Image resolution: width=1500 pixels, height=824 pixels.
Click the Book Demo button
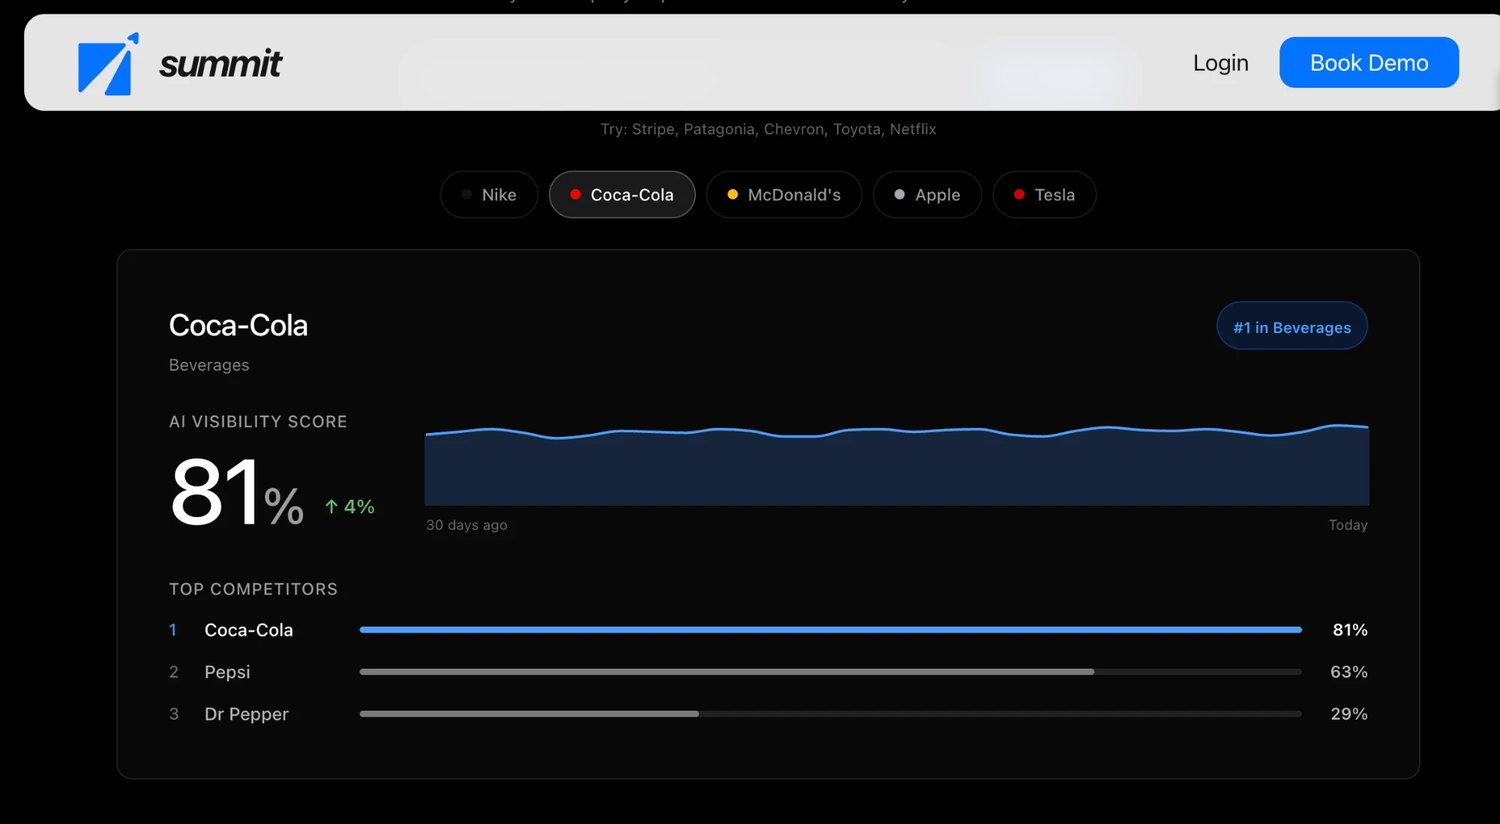[1369, 62]
